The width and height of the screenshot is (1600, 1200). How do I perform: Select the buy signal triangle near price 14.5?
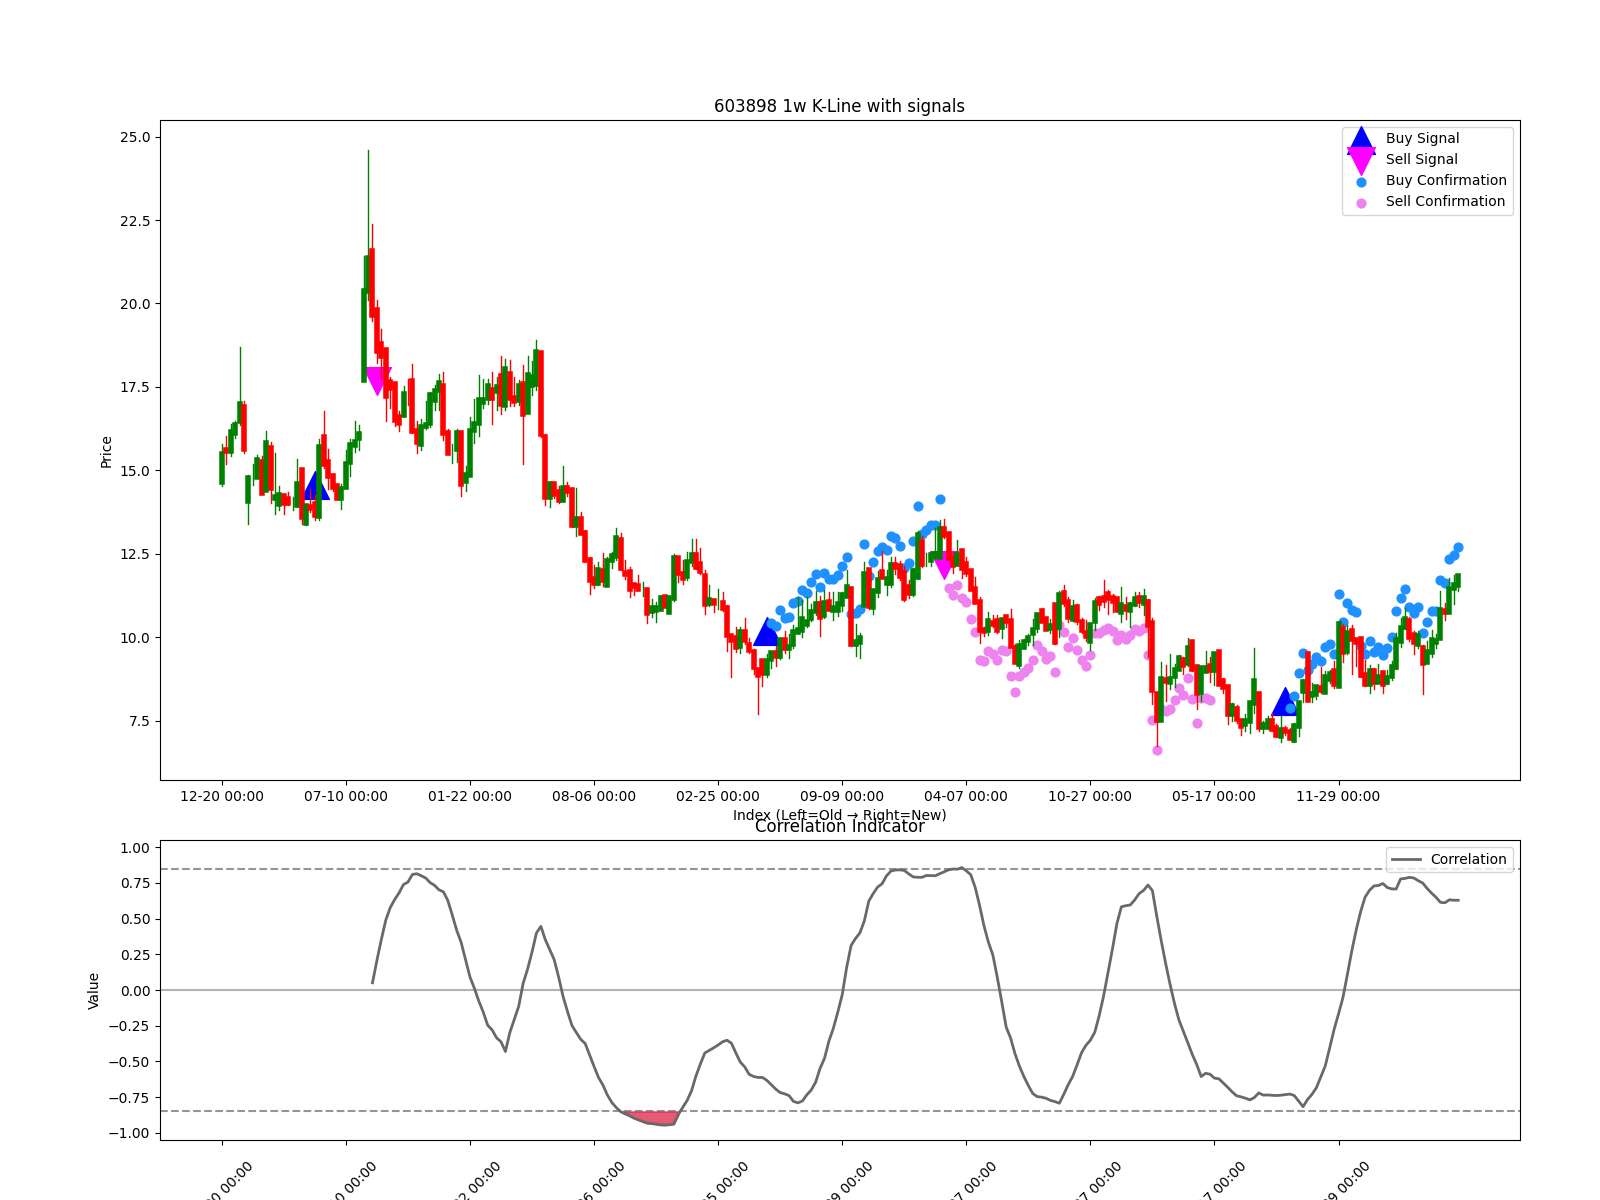(317, 486)
